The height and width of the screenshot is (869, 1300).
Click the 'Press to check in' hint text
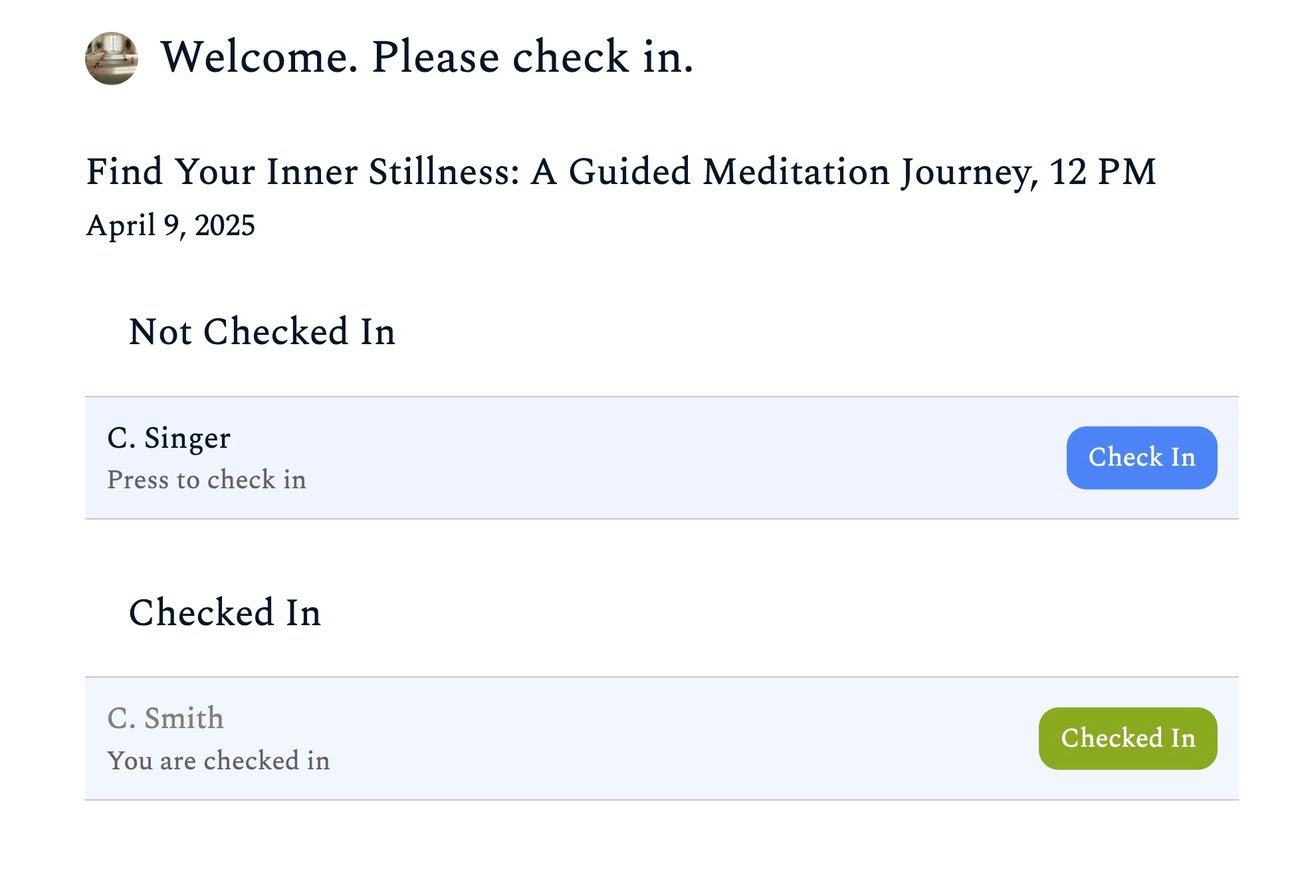click(206, 480)
